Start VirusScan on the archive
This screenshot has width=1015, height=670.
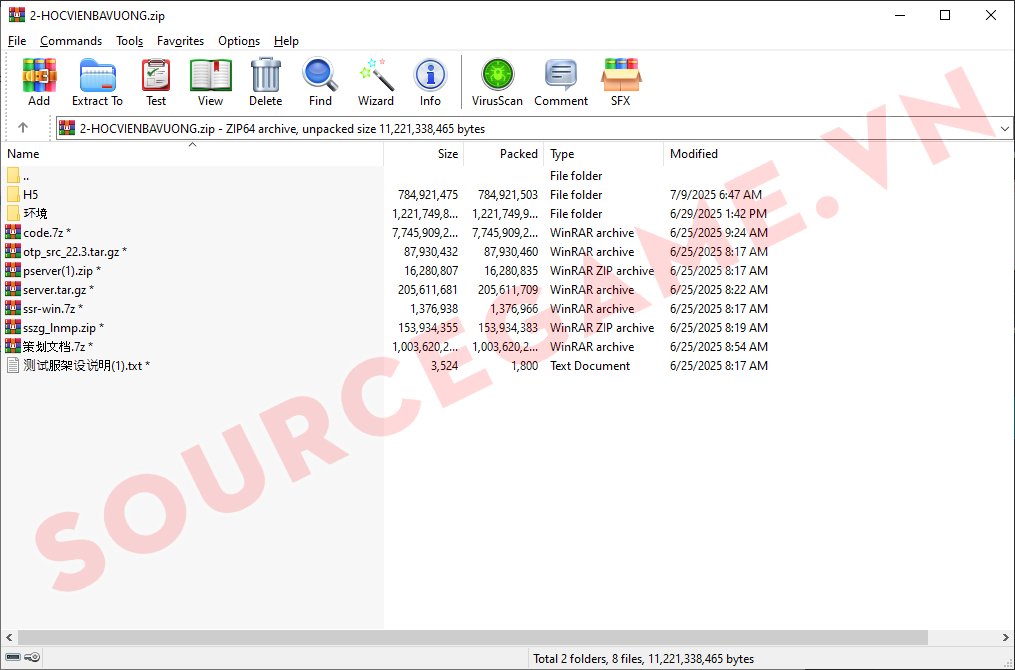(497, 81)
